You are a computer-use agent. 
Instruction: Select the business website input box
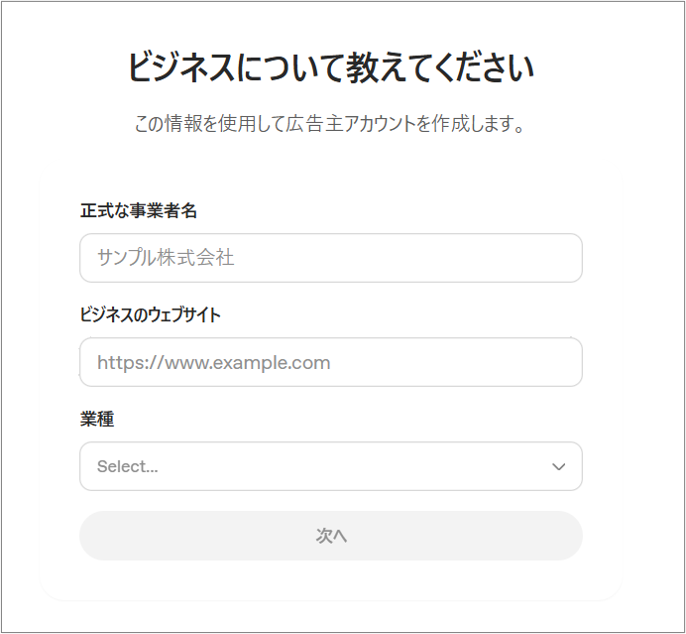331,362
